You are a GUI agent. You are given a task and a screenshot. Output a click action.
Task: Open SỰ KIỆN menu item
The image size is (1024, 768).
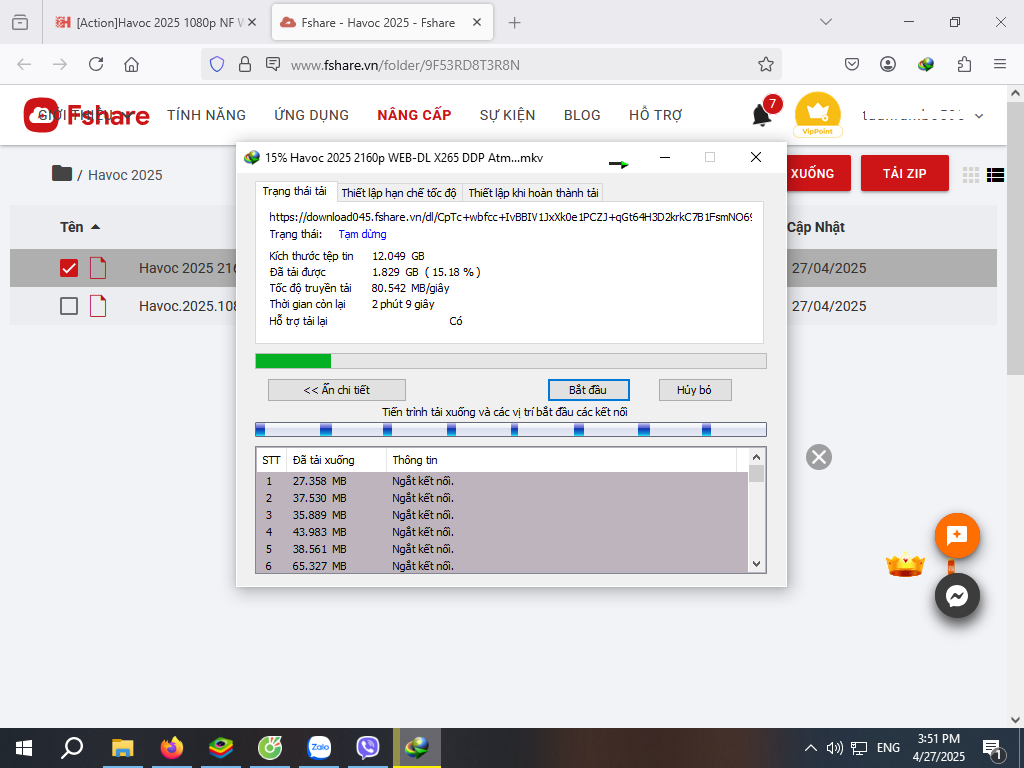[x=507, y=115]
